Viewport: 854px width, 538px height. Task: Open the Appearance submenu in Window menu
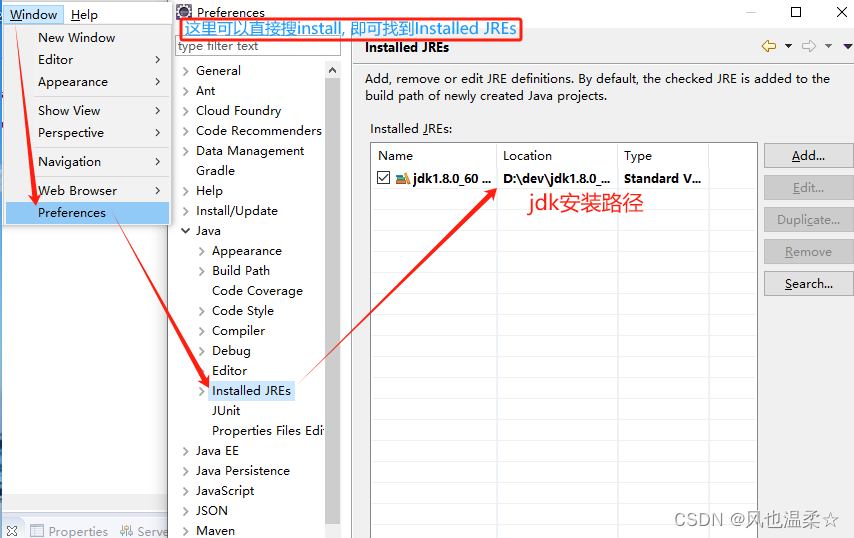coord(88,82)
